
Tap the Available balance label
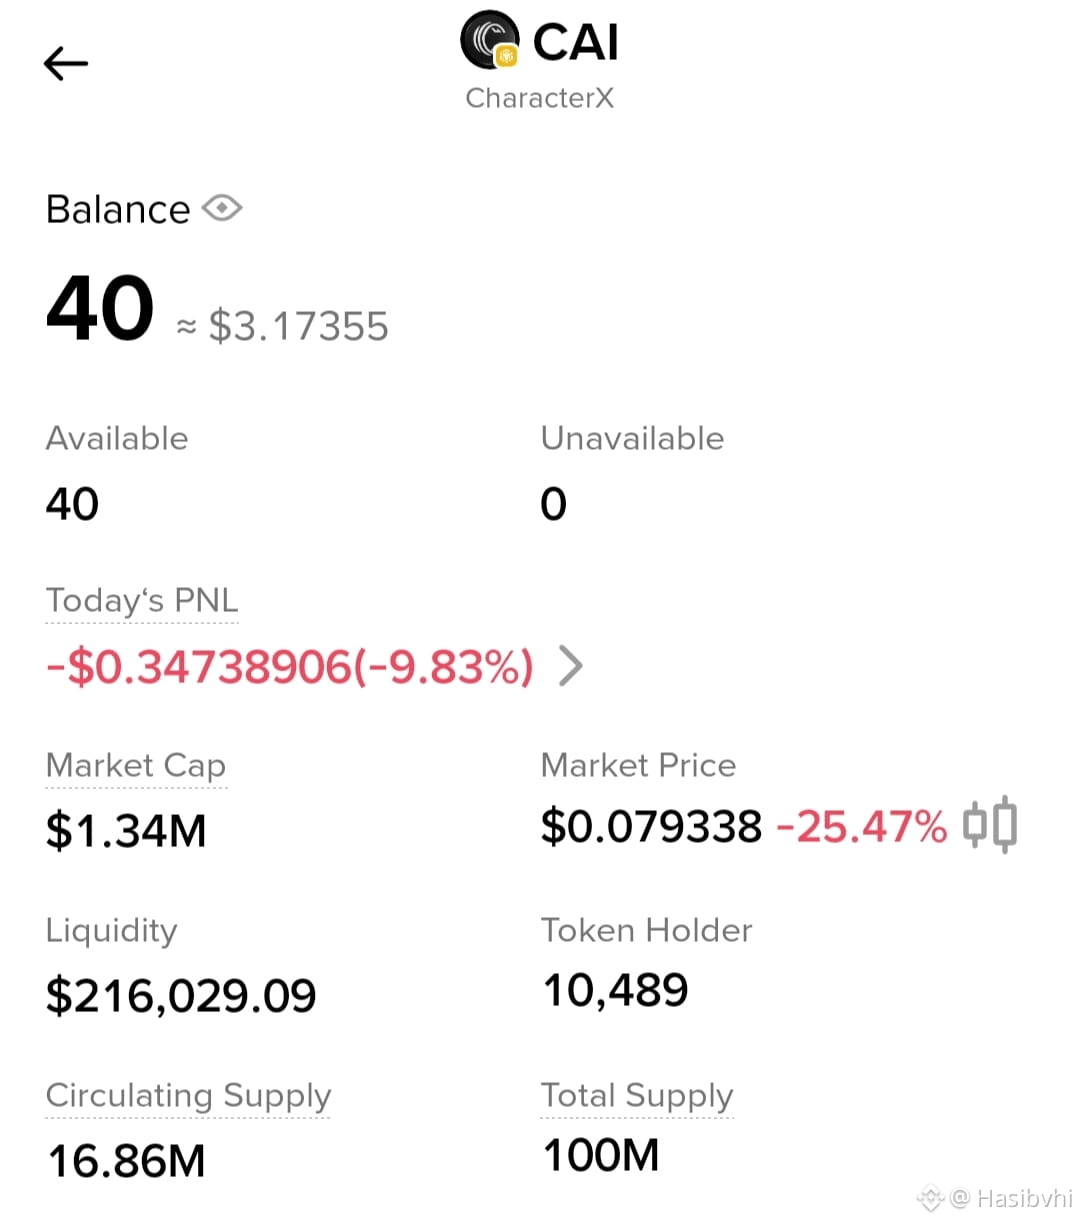coord(117,438)
